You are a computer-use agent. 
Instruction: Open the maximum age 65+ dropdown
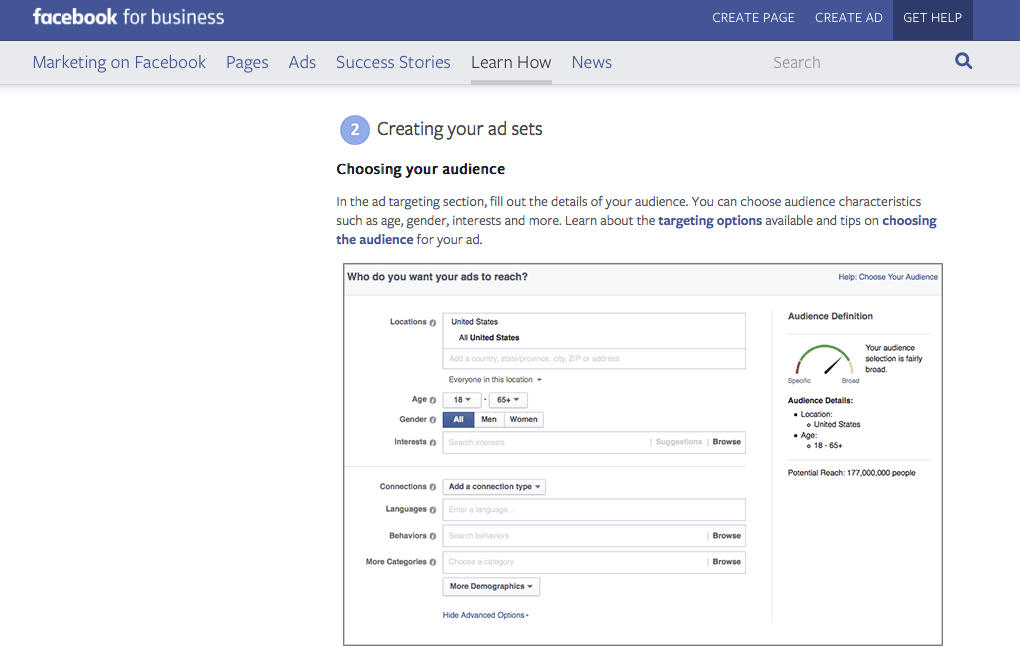coord(506,400)
